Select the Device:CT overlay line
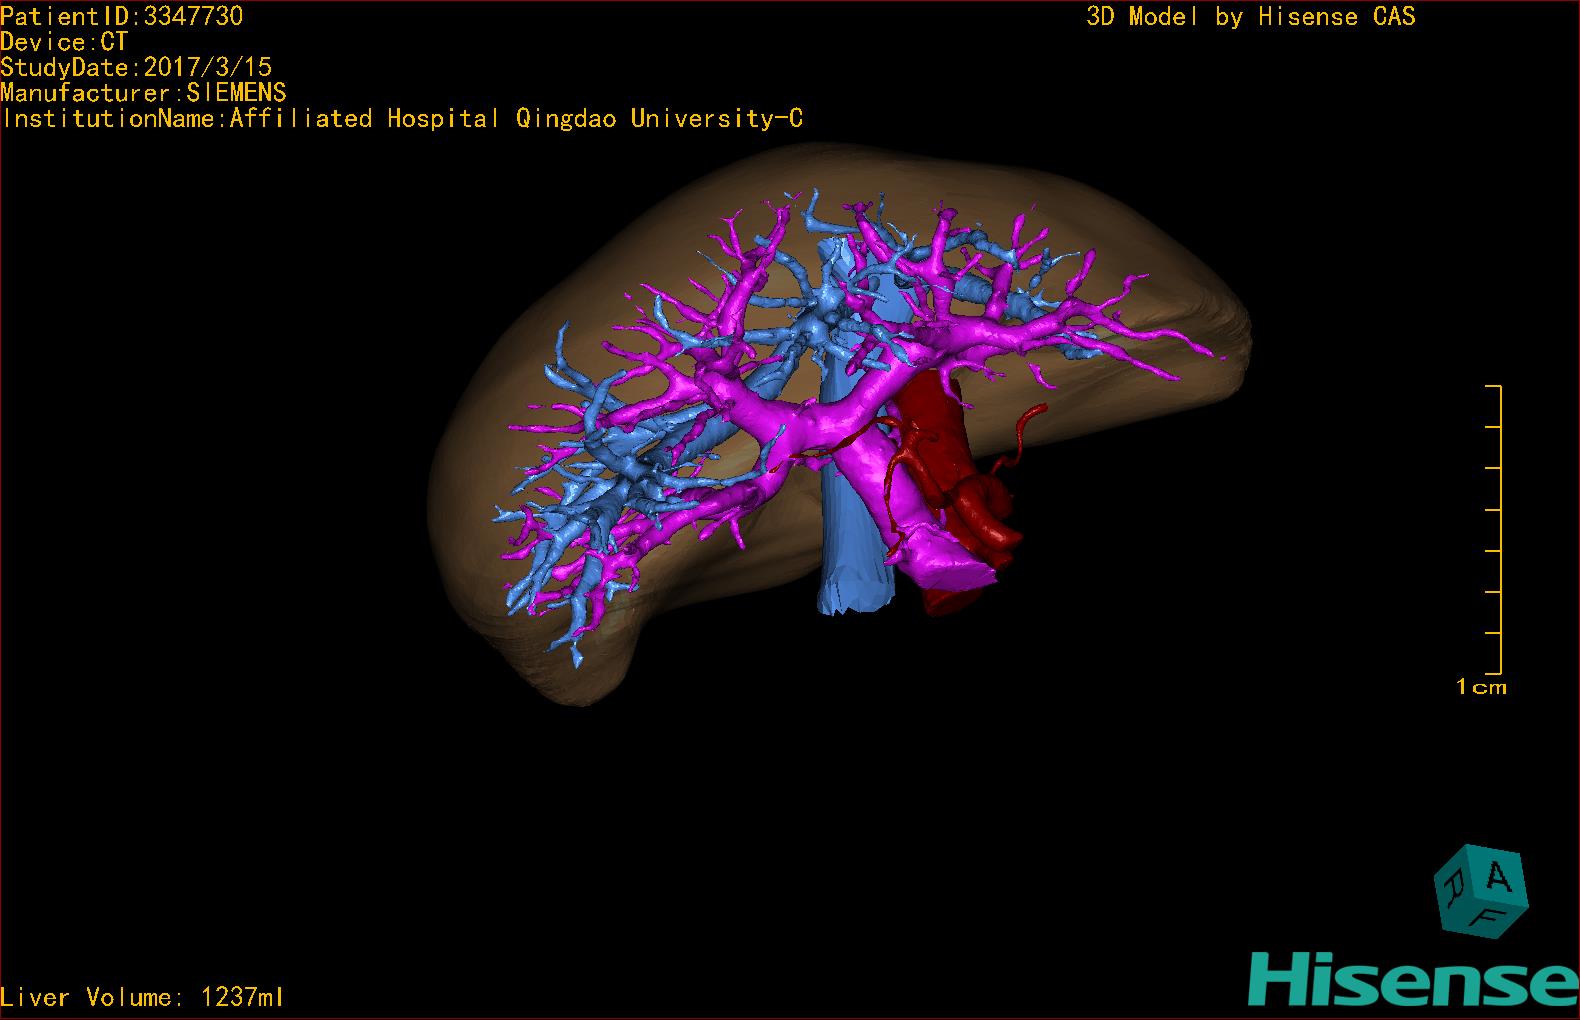1580x1020 pixels. coord(64,42)
